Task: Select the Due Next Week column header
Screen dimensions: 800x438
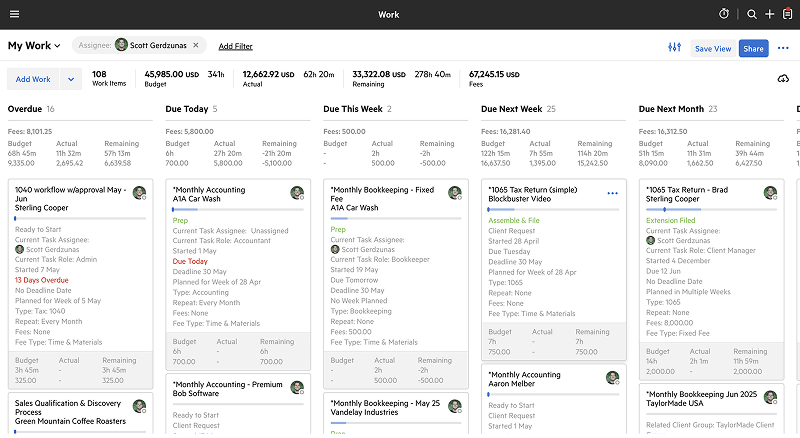Action: click(511, 109)
